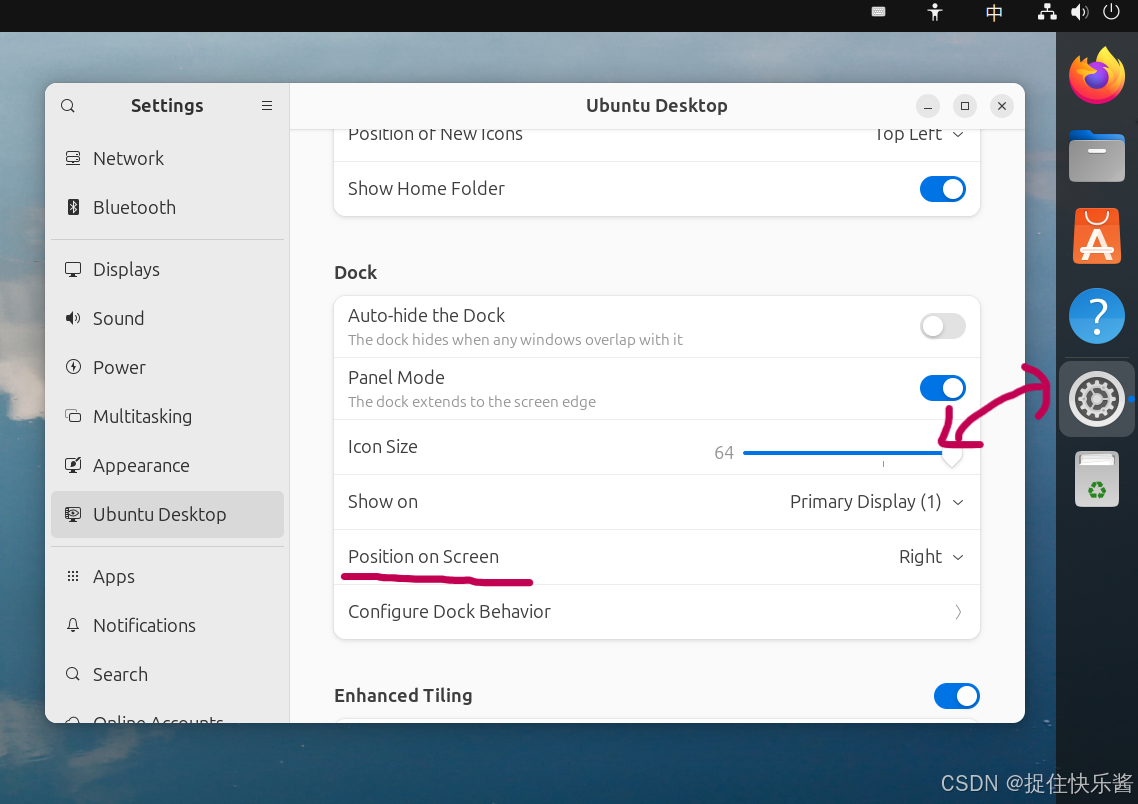Click the Displays monitor icon
Screen dimensions: 1138x804
[x=73, y=269]
